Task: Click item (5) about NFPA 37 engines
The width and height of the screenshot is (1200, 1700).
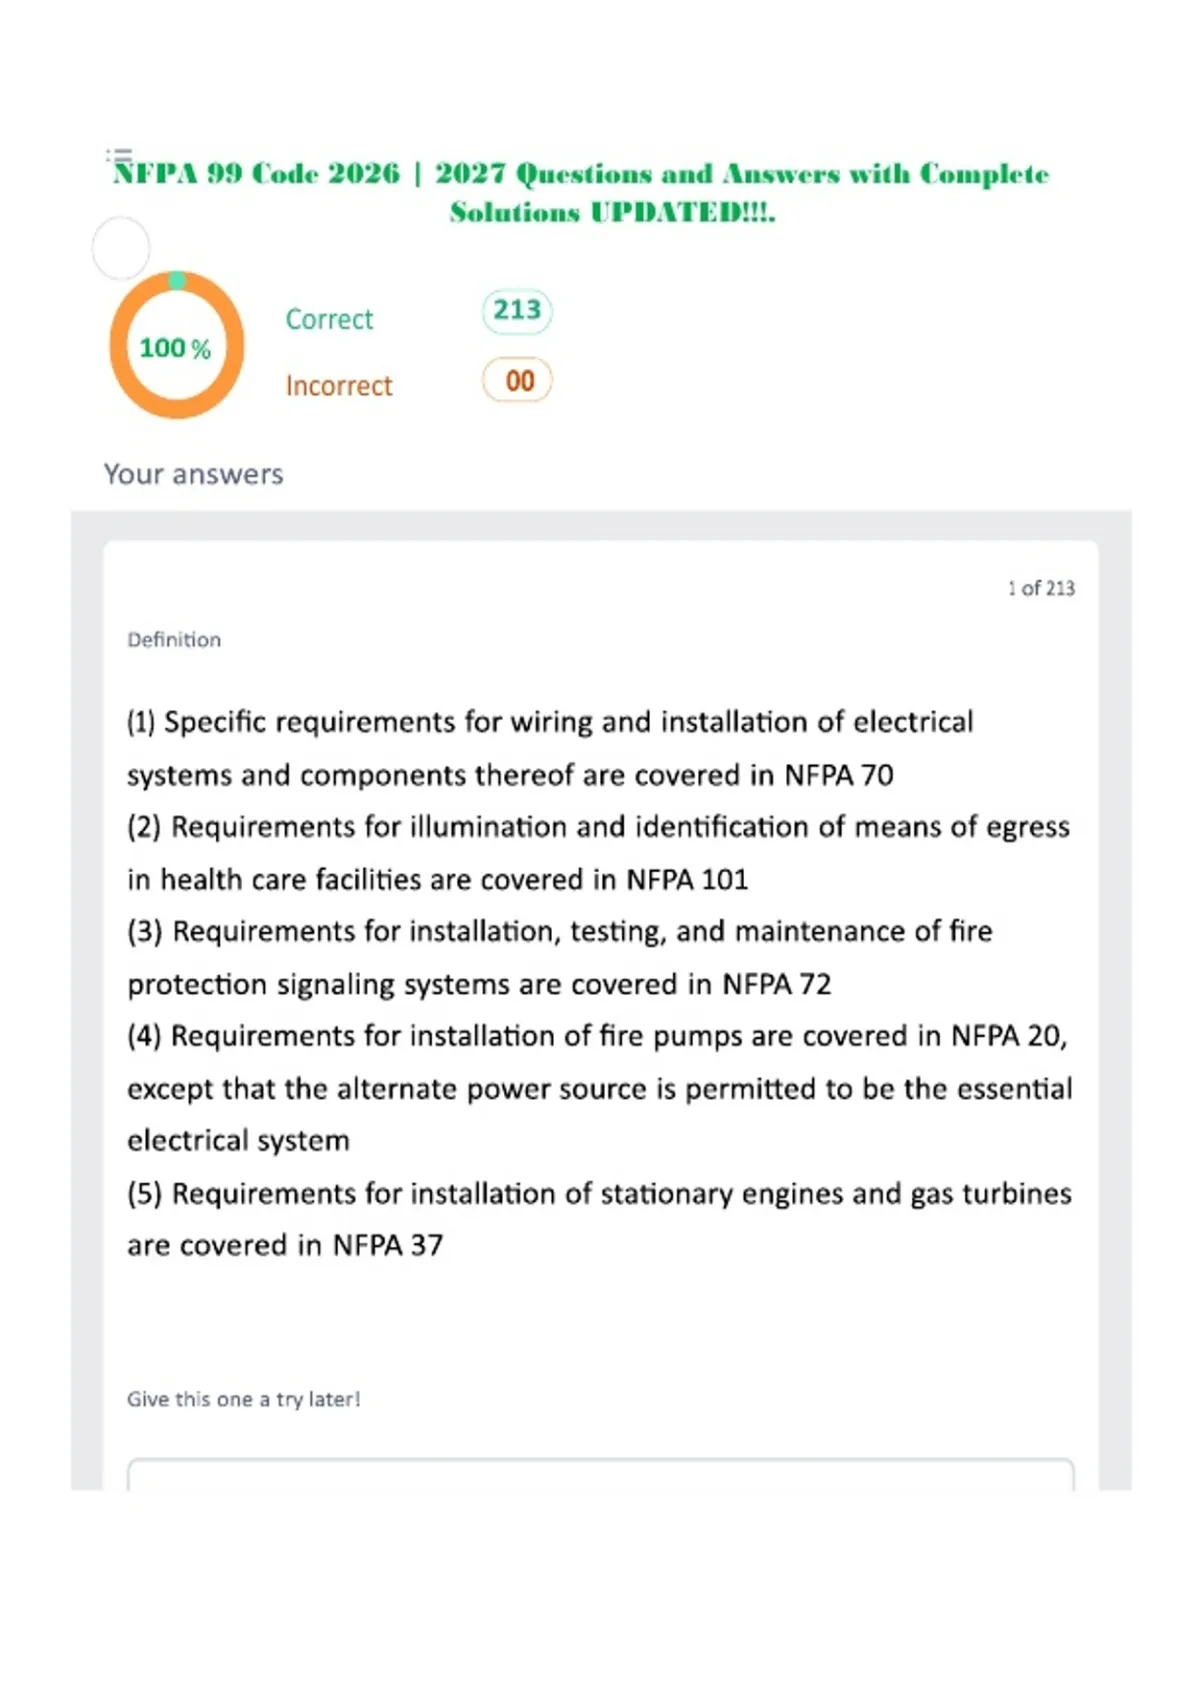Action: point(599,1219)
